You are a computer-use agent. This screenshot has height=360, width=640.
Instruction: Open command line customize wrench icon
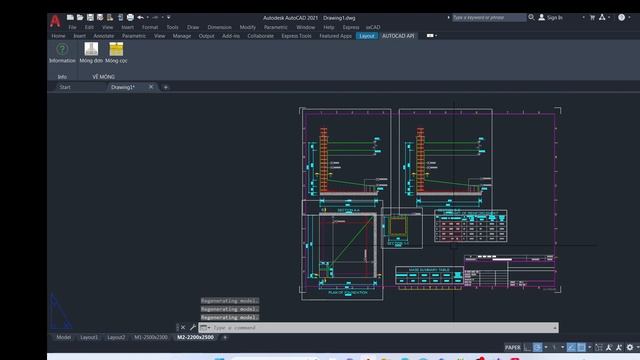point(193,327)
